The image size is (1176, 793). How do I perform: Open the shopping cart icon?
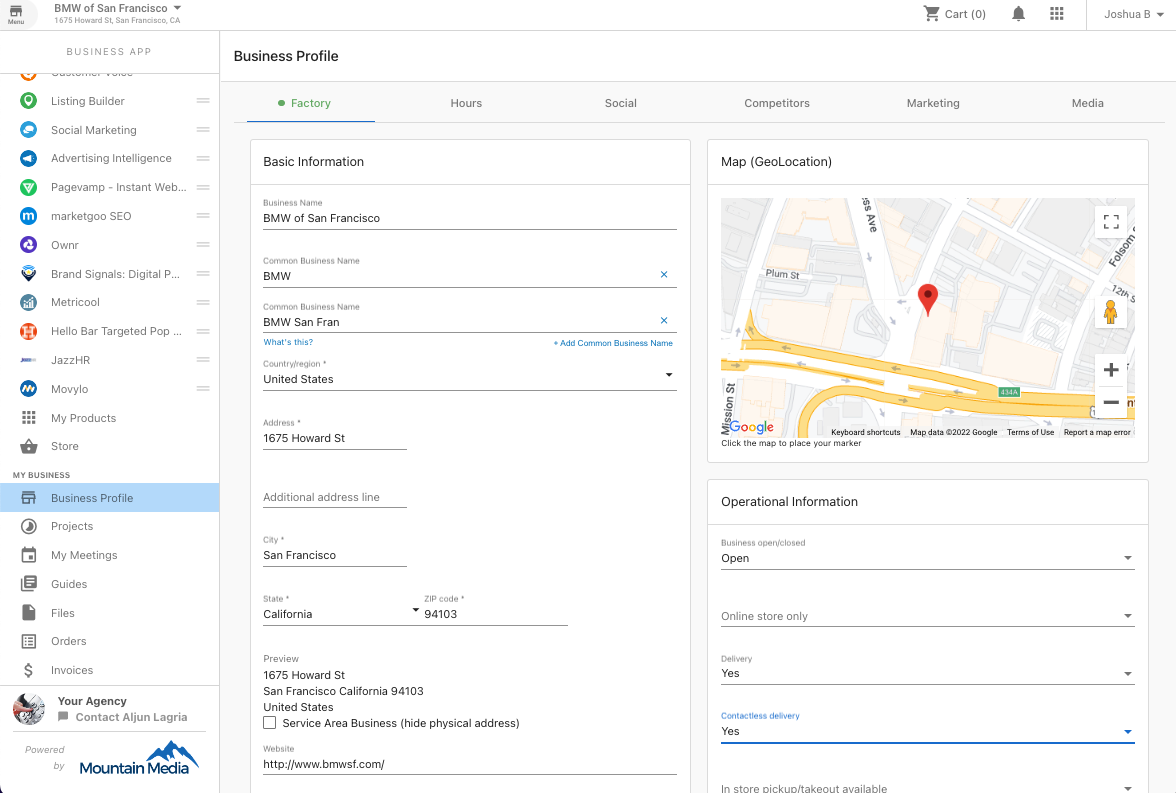(932, 14)
